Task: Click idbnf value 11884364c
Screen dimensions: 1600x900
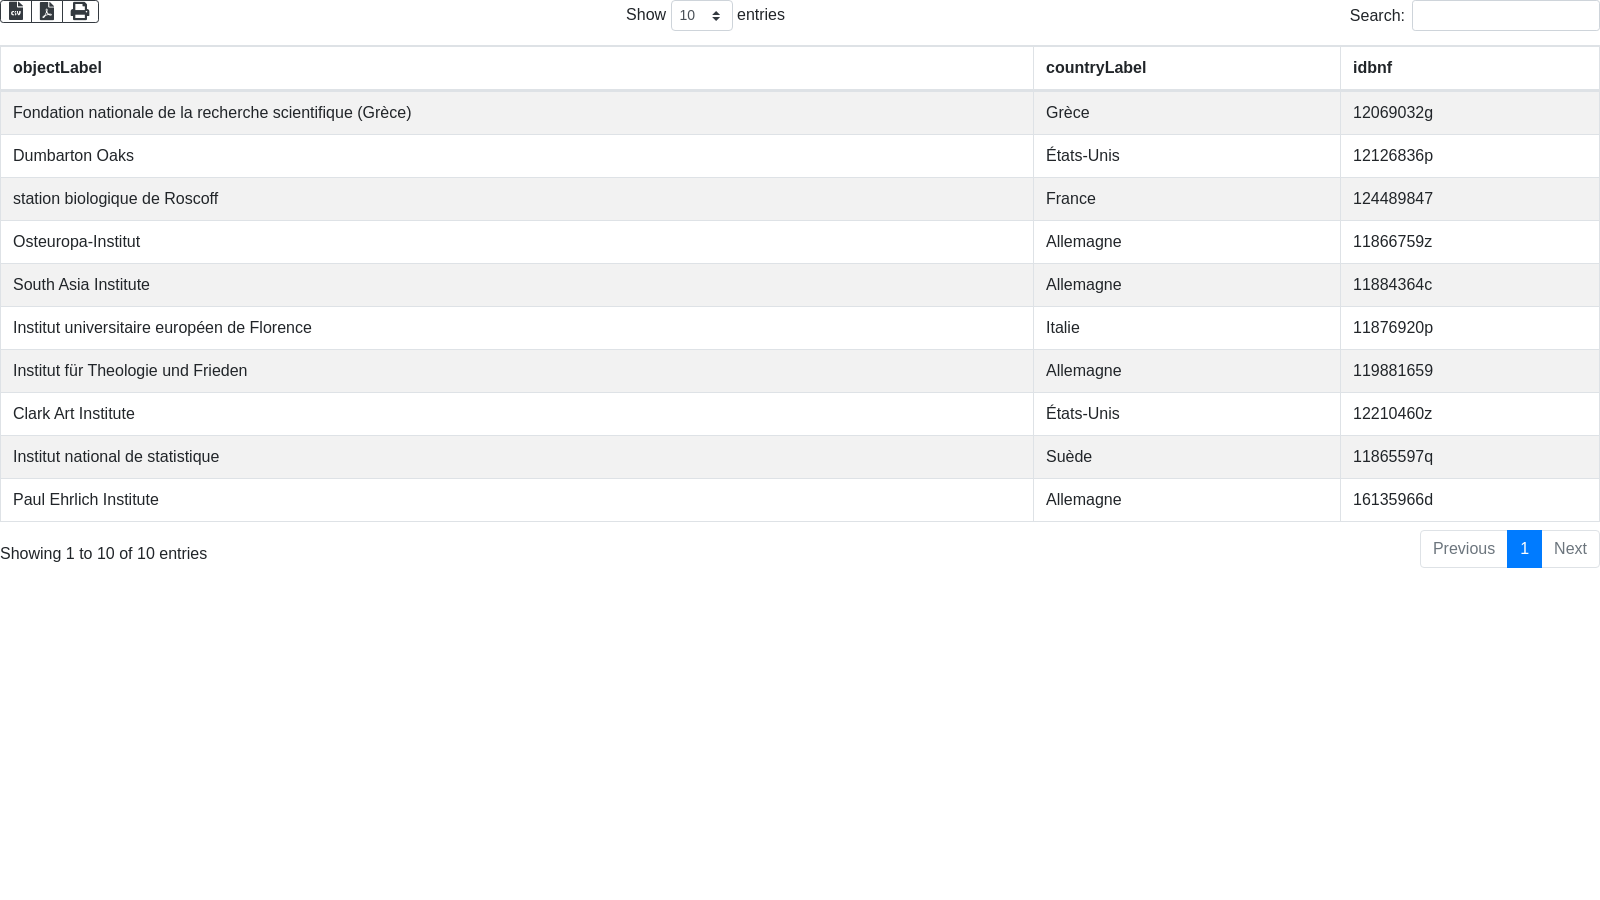Action: [1470, 285]
